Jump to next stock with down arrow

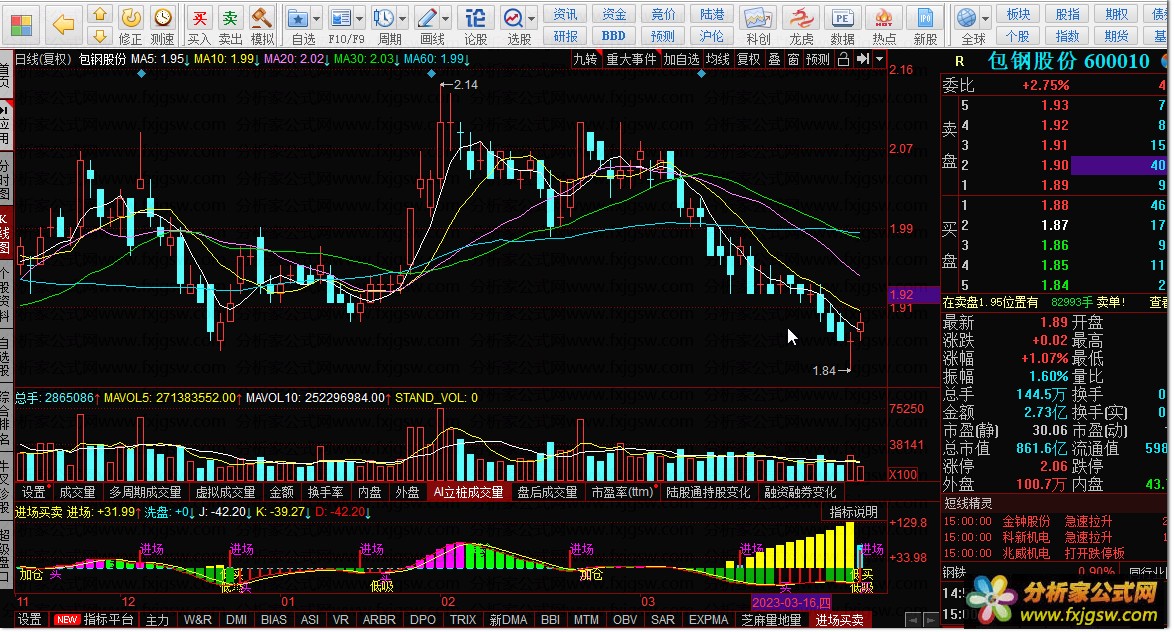pyautogui.click(x=100, y=35)
